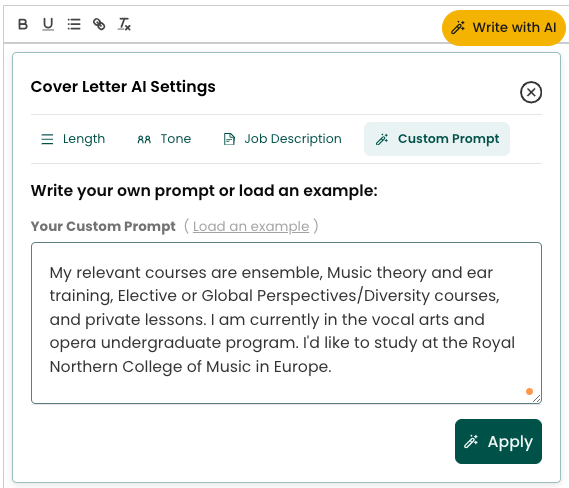This screenshot has height=488, width=569.
Task: Close the Cover Letter AI Settings panel
Action: (x=531, y=92)
